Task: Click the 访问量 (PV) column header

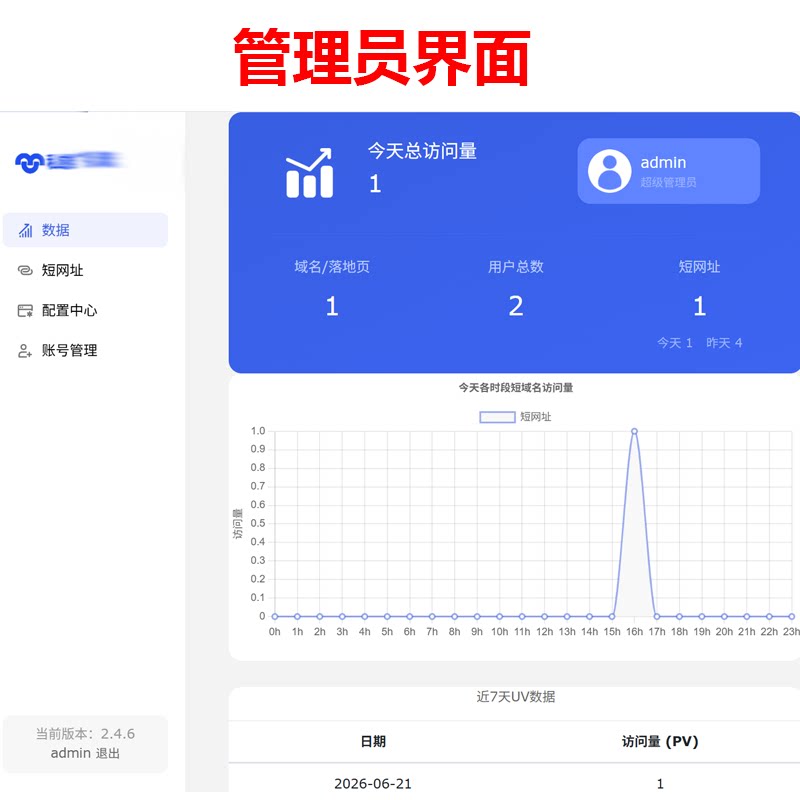Action: pyautogui.click(x=660, y=741)
